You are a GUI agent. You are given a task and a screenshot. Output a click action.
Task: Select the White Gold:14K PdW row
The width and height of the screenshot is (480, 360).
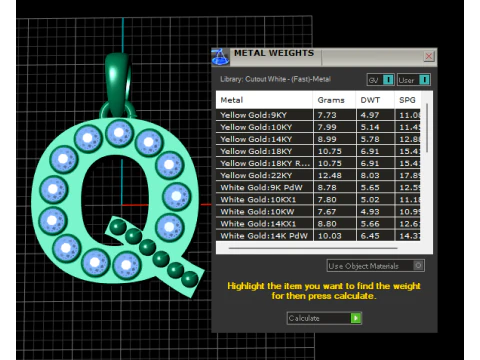(318, 235)
